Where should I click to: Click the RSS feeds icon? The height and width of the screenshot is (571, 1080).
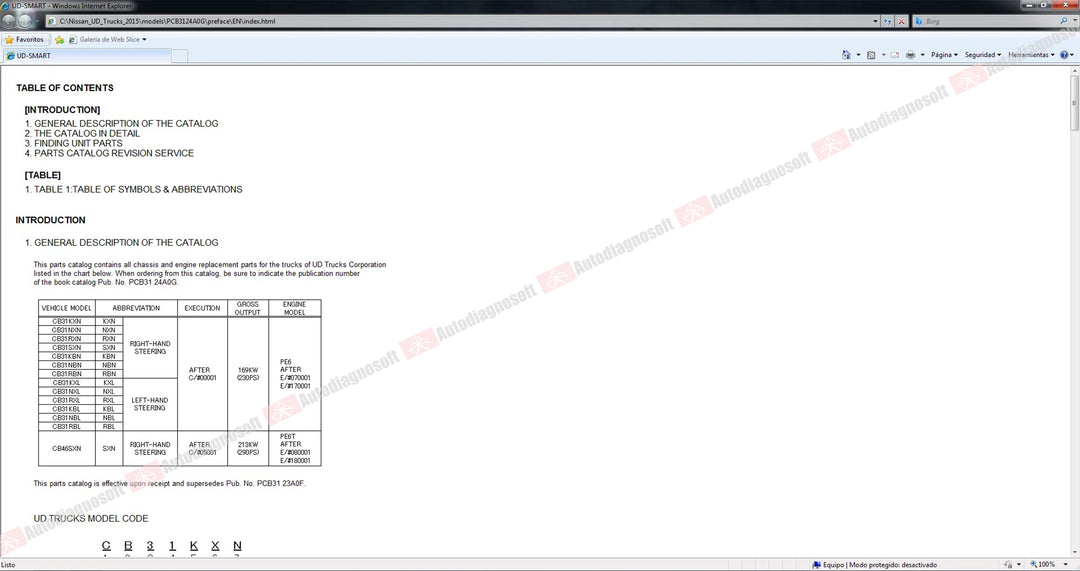(871, 54)
